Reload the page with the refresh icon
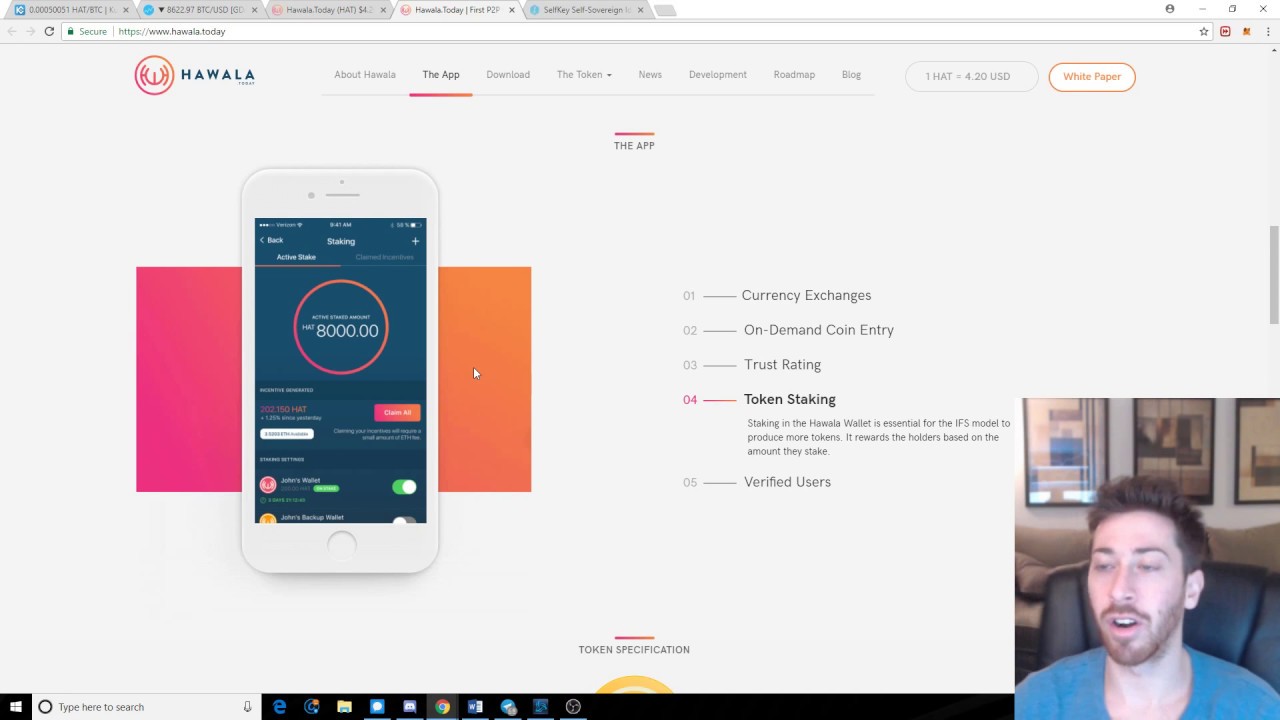Screen dimensions: 1280x720 tap(49, 31)
